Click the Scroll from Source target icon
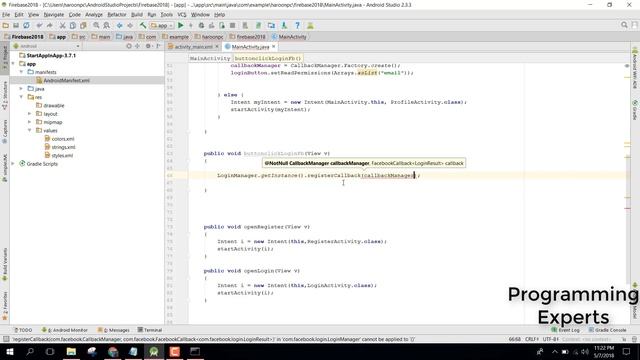The width and height of the screenshot is (640, 360). pos(129,46)
